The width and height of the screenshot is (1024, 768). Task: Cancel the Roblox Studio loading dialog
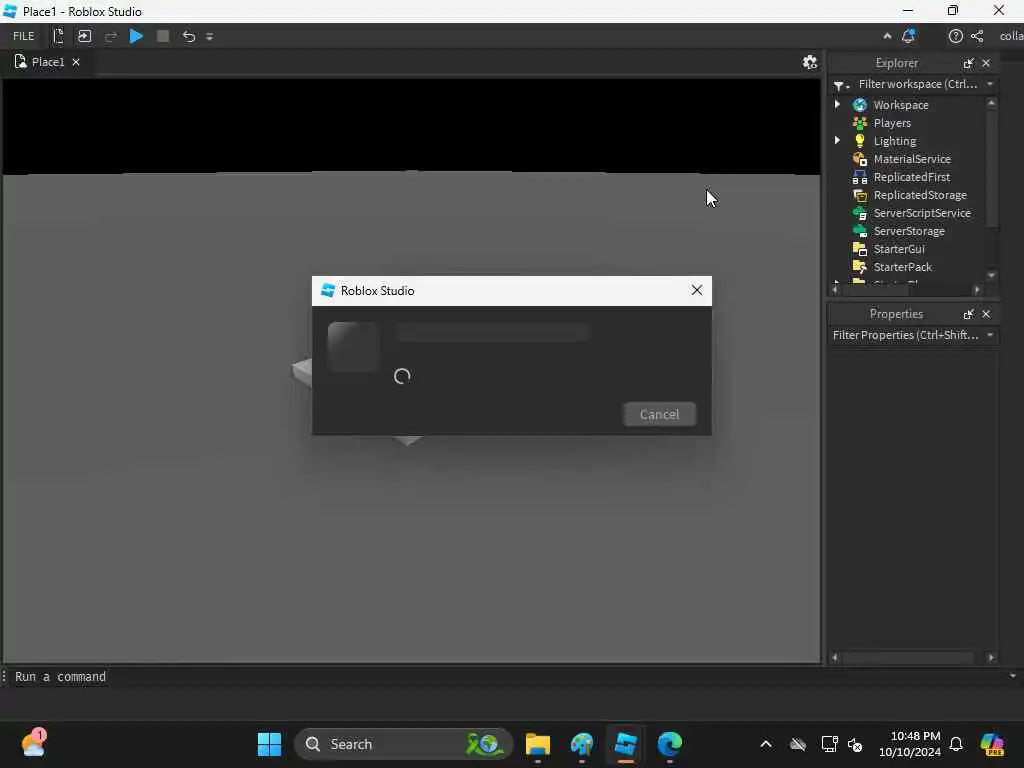click(x=659, y=414)
